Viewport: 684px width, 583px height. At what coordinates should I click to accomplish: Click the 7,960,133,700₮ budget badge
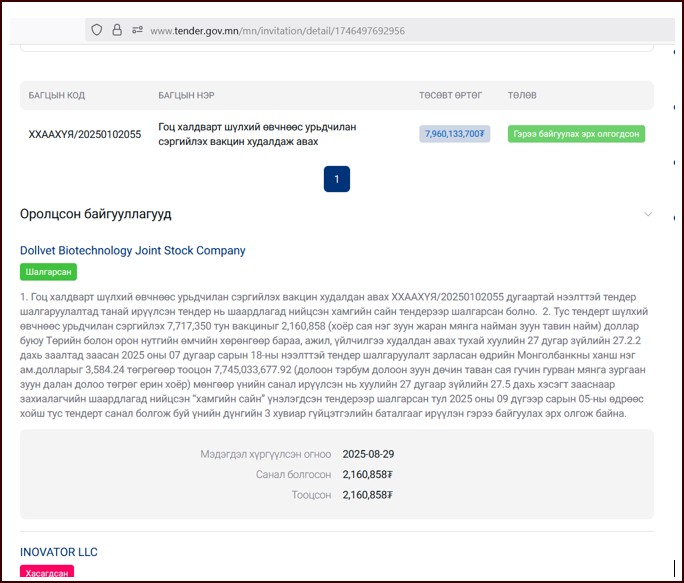tap(454, 134)
